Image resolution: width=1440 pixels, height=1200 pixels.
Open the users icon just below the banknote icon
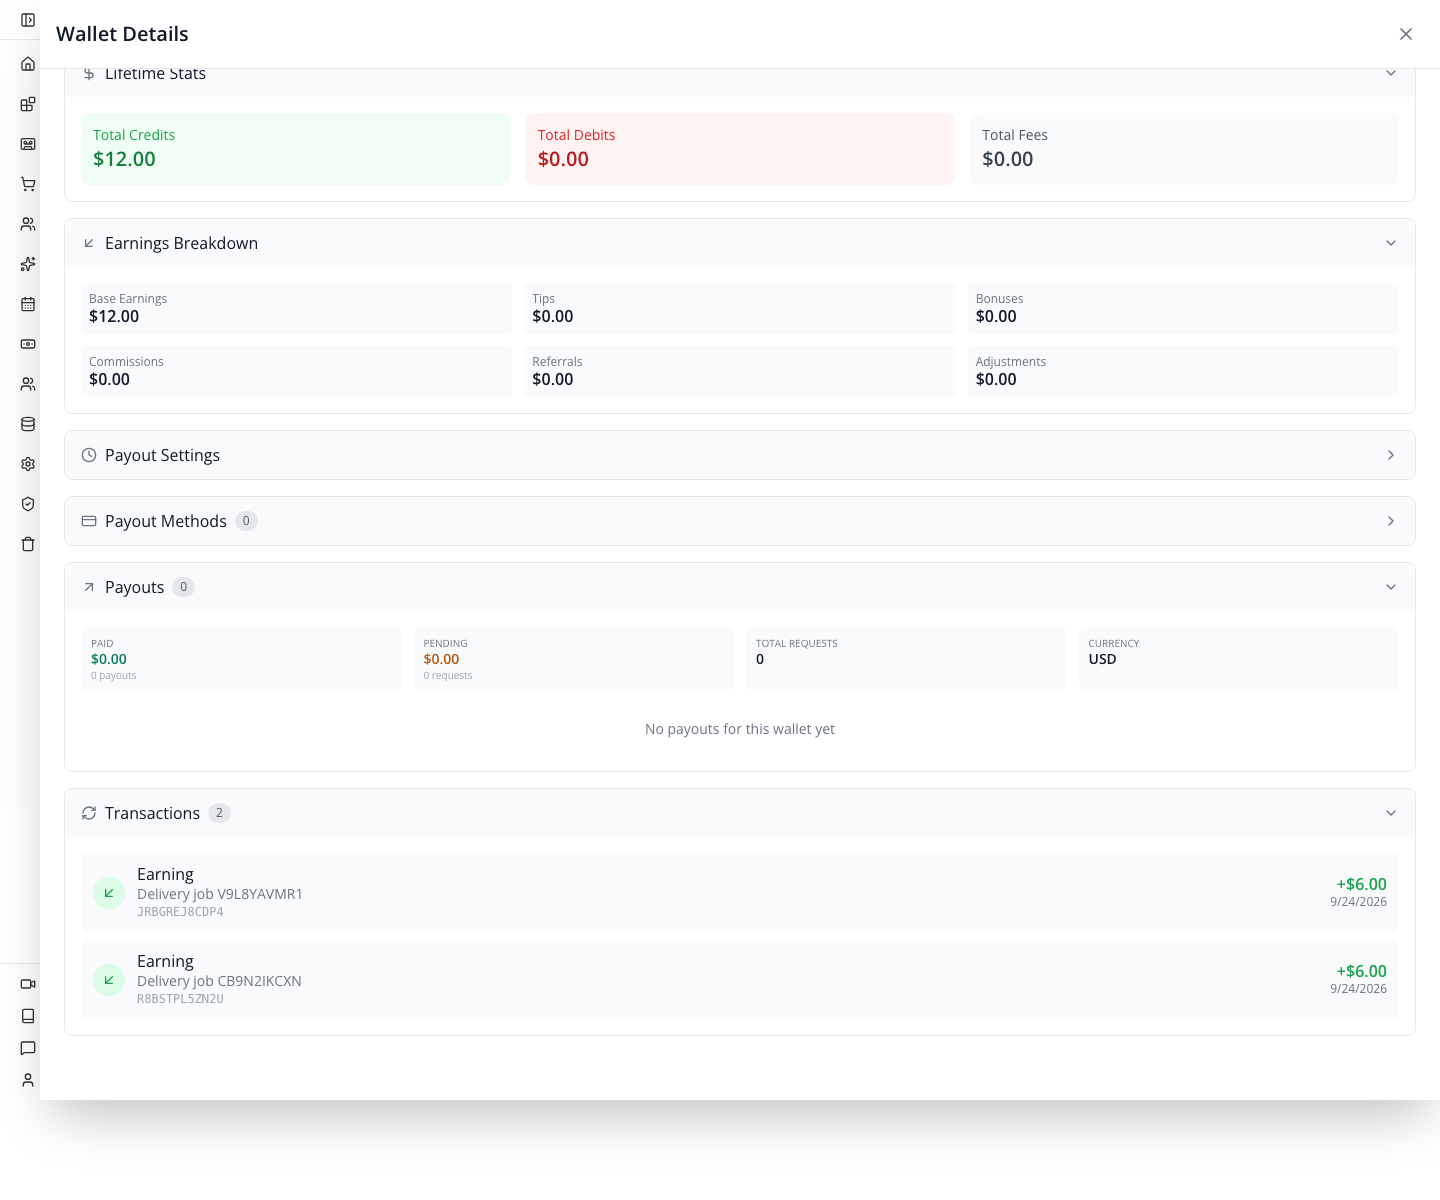(28, 384)
